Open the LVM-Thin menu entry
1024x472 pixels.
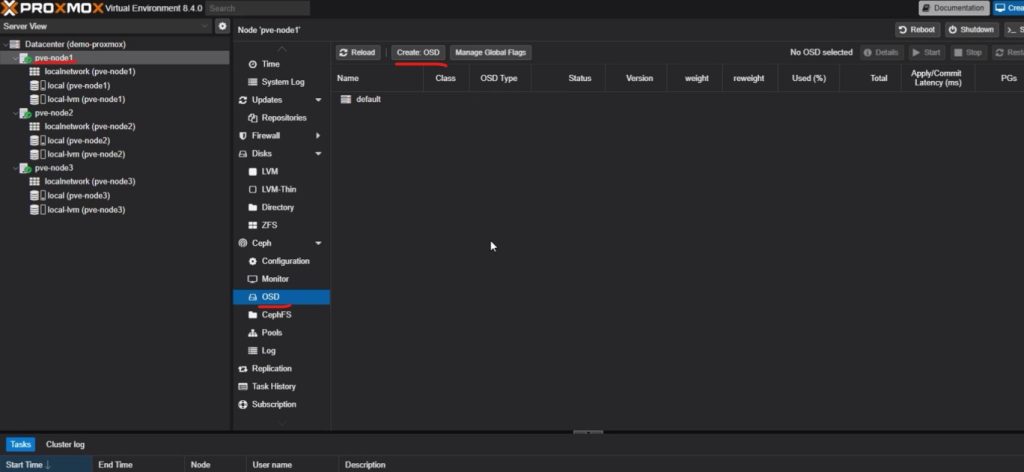(281, 189)
